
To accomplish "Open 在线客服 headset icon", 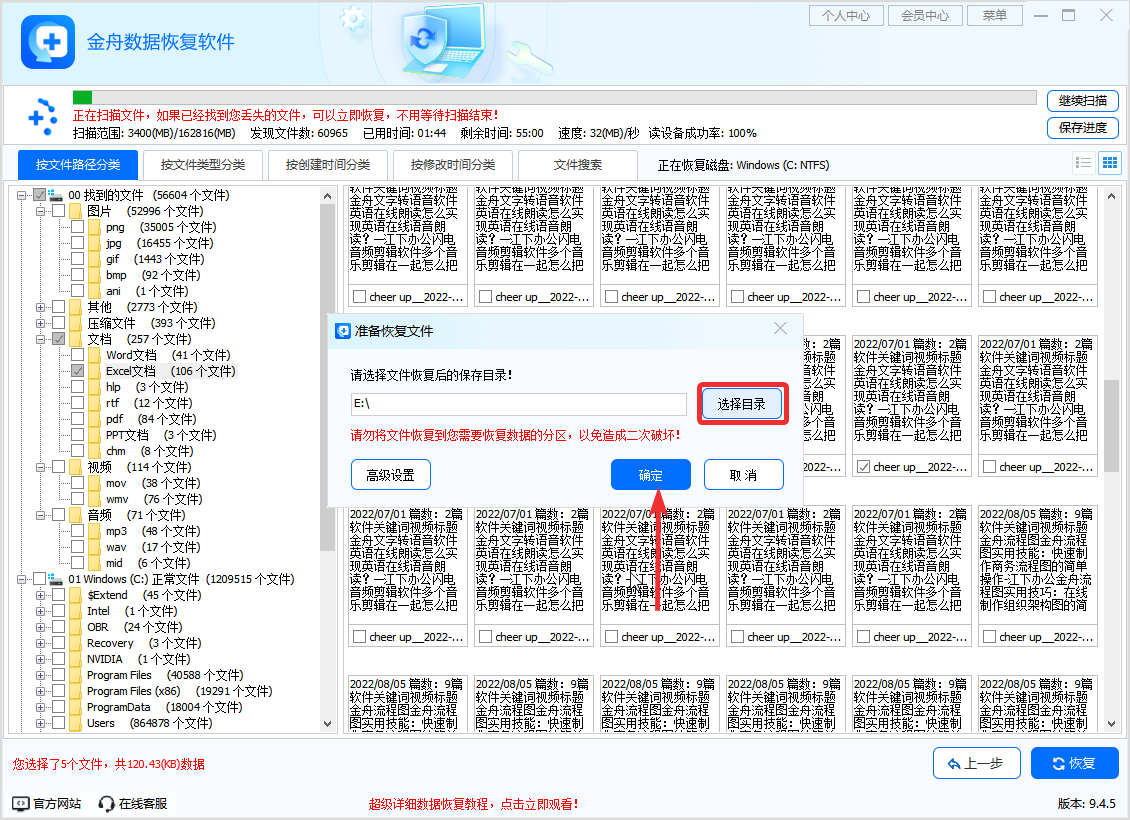I will [x=107, y=803].
